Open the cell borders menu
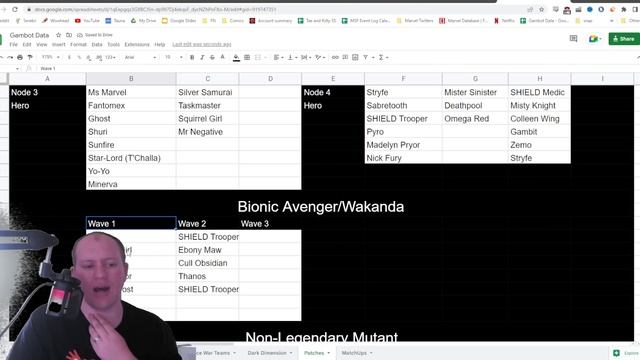 pyautogui.click(x=247, y=58)
